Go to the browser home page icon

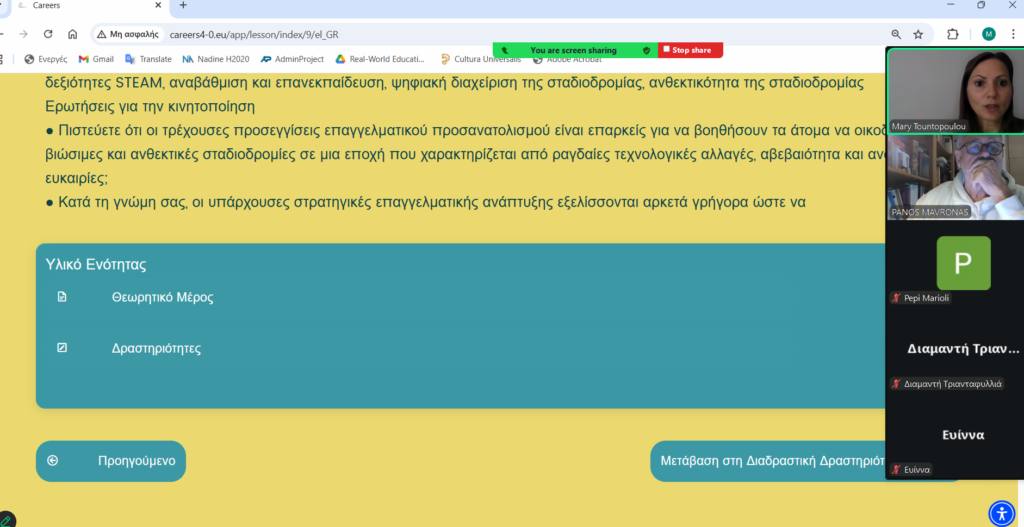click(x=72, y=35)
